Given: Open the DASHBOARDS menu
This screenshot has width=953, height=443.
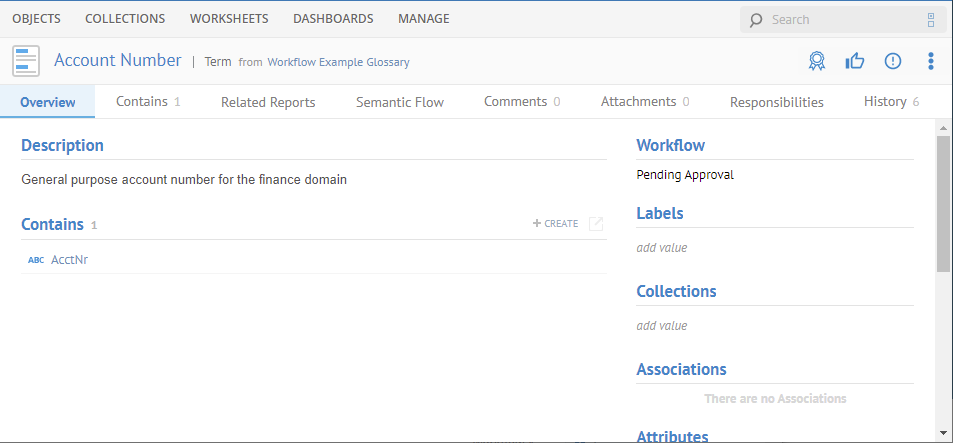Looking at the screenshot, I should (333, 19).
